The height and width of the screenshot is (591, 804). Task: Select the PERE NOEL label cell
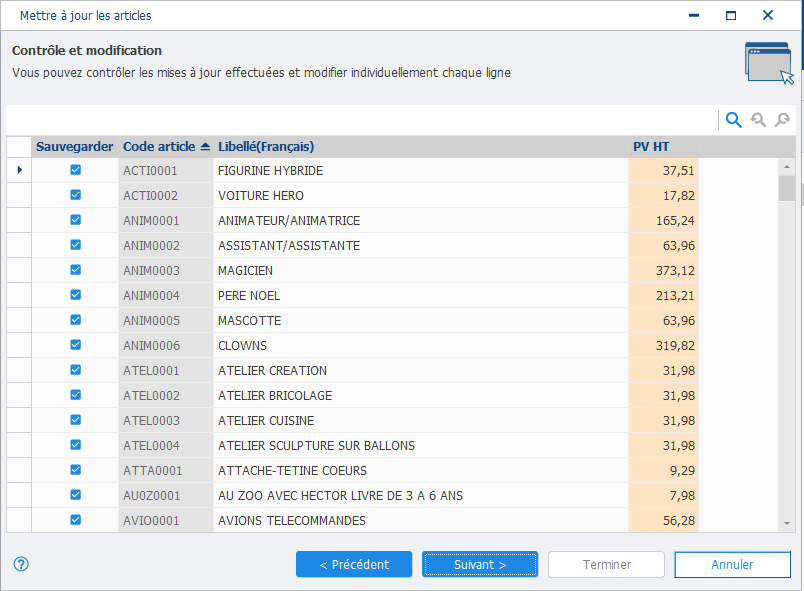coord(421,295)
